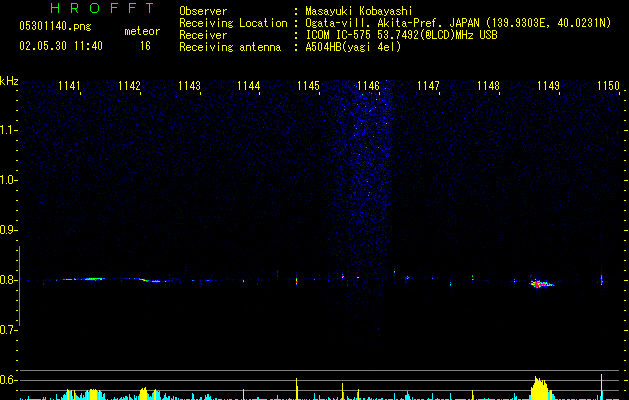The image size is (629, 400).
Task: Click the meteor count 16
Action: 145,46
